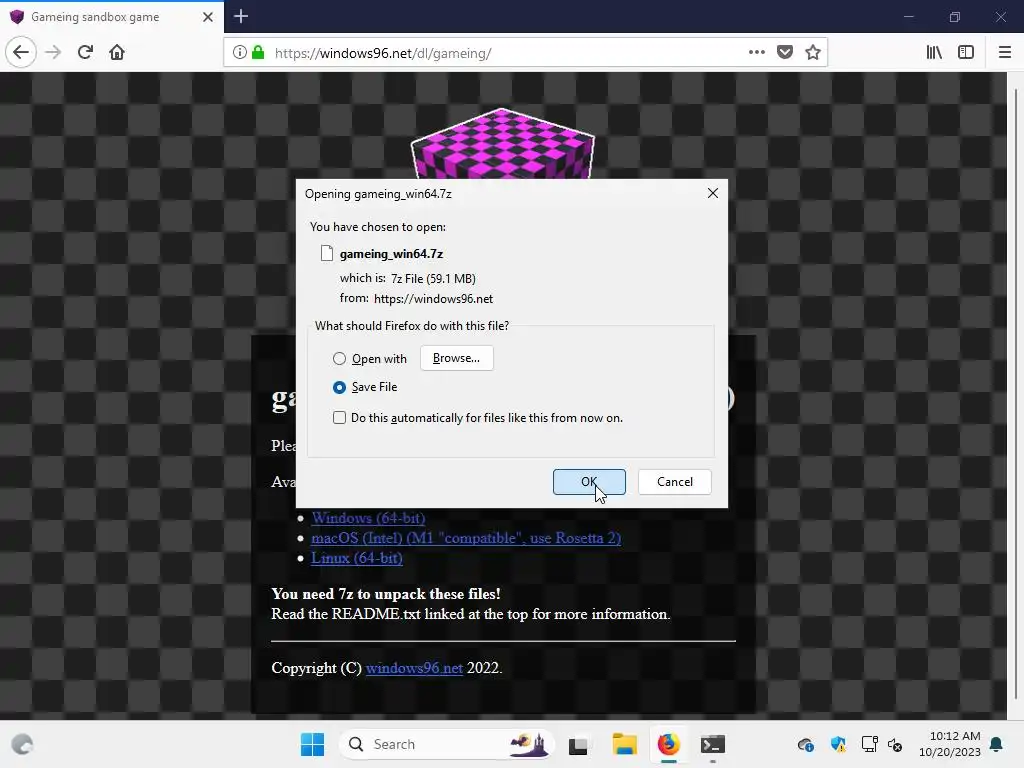
Task: Open the clock showing 10:12 AM
Action: coord(950,744)
